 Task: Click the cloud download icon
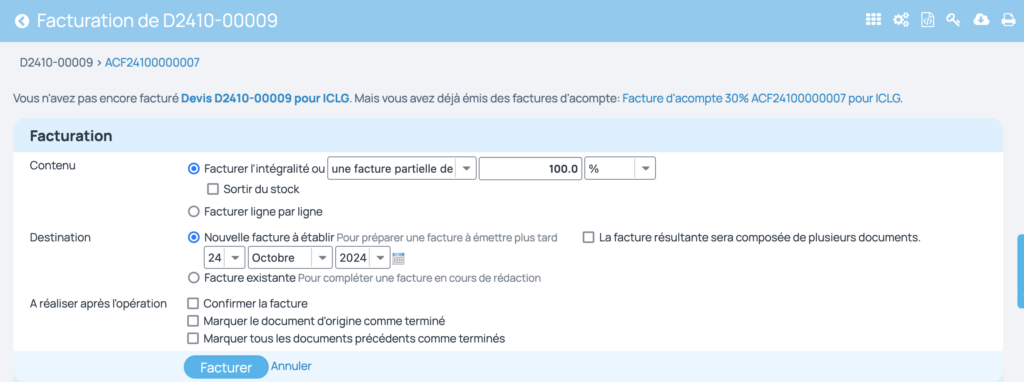point(981,20)
